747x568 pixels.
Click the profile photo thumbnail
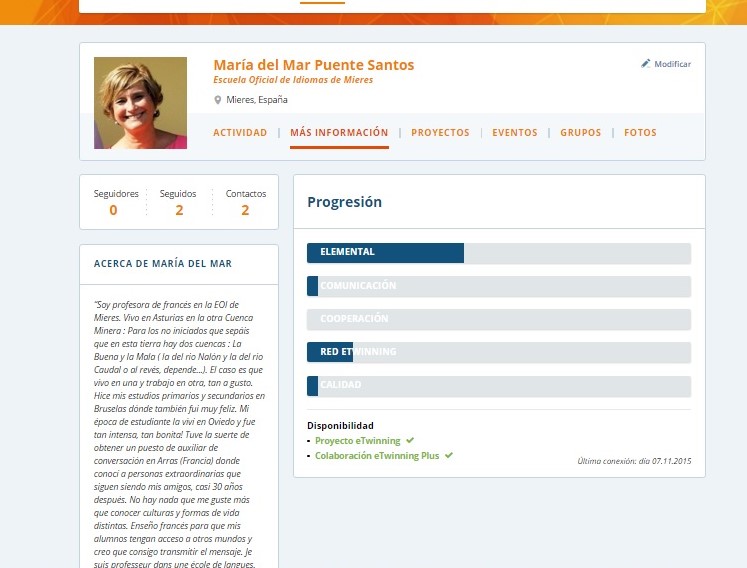coord(140,103)
